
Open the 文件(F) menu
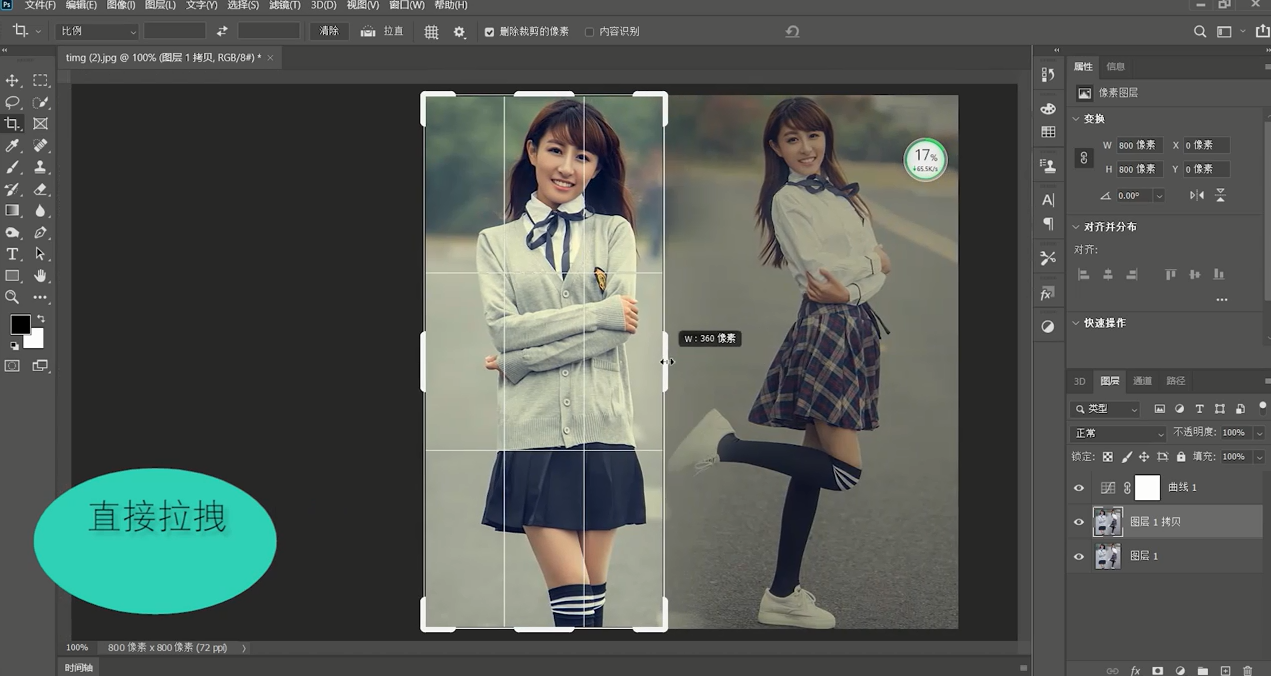[40, 5]
